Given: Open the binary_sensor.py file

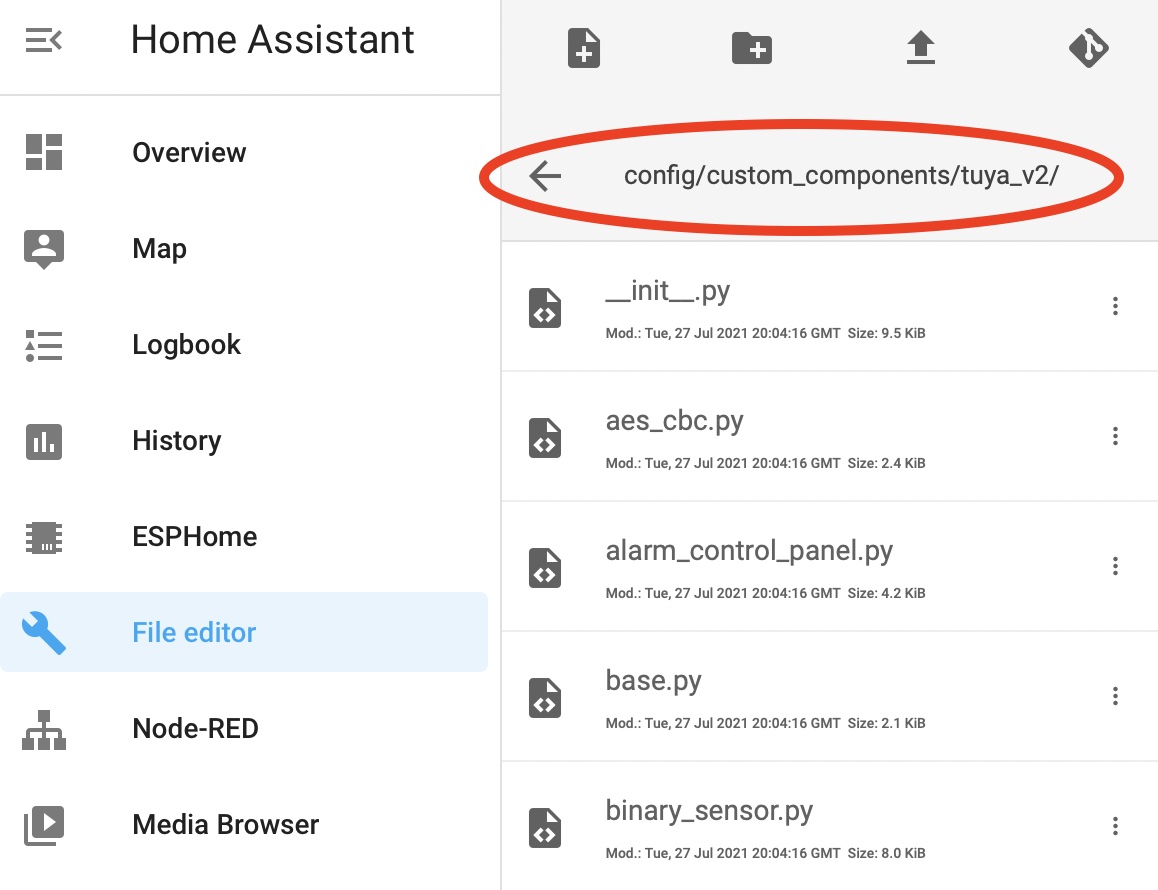Looking at the screenshot, I should pos(829,826).
